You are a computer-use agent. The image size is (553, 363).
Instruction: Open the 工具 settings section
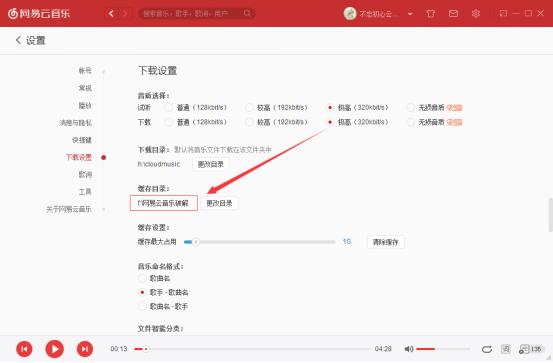click(85, 192)
